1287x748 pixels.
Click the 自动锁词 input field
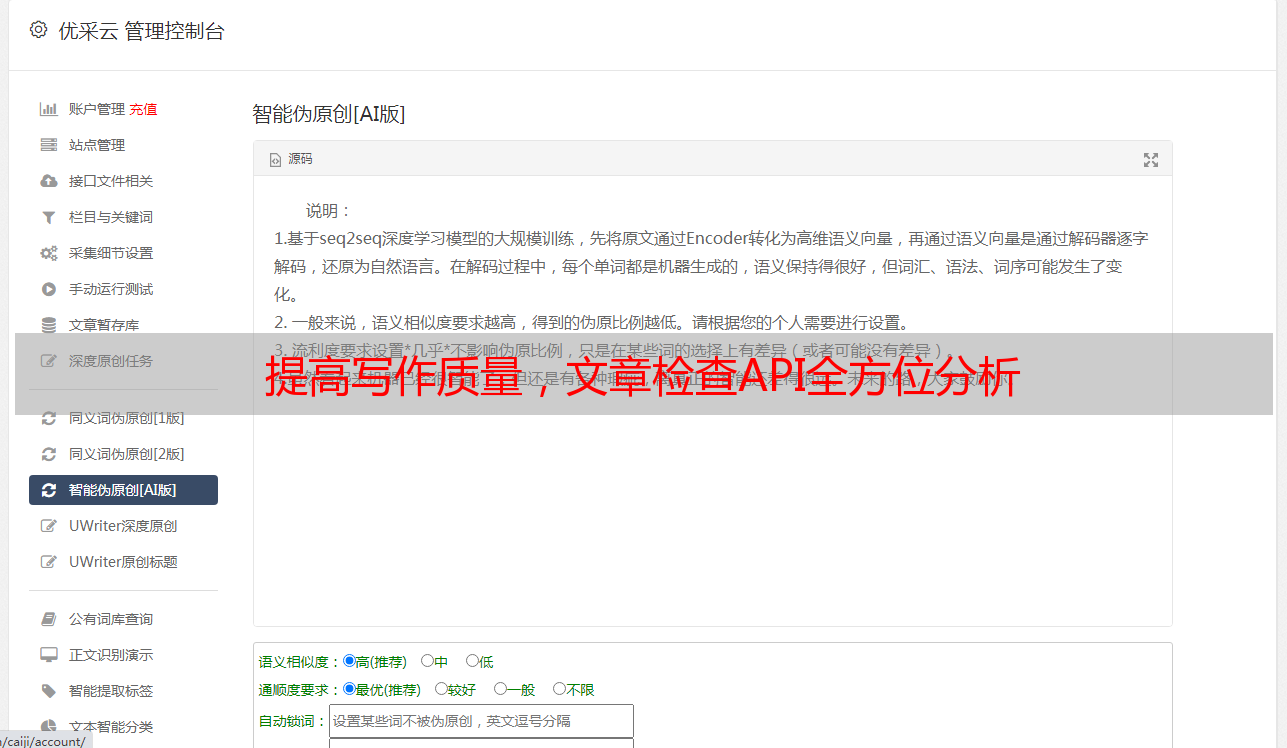click(x=481, y=721)
